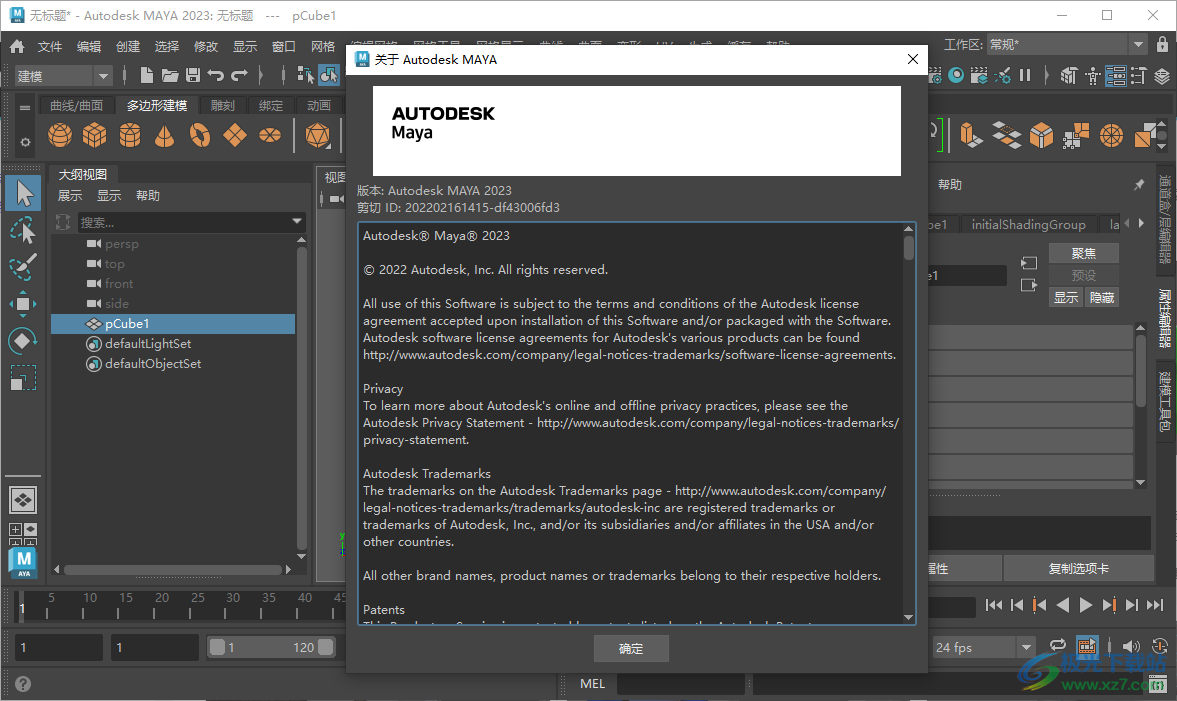Click the polygon torus shelf icon
Image resolution: width=1177 pixels, height=701 pixels.
(x=200, y=135)
